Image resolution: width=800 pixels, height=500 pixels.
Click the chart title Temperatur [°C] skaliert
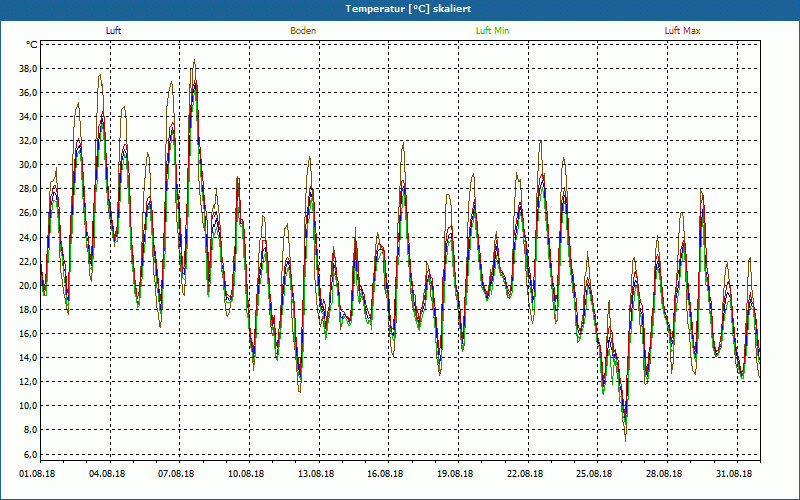pyautogui.click(x=408, y=9)
